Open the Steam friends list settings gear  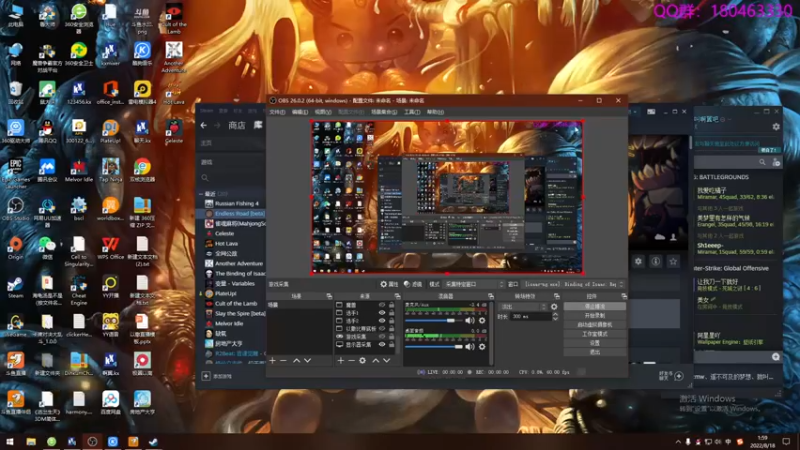[x=776, y=126]
